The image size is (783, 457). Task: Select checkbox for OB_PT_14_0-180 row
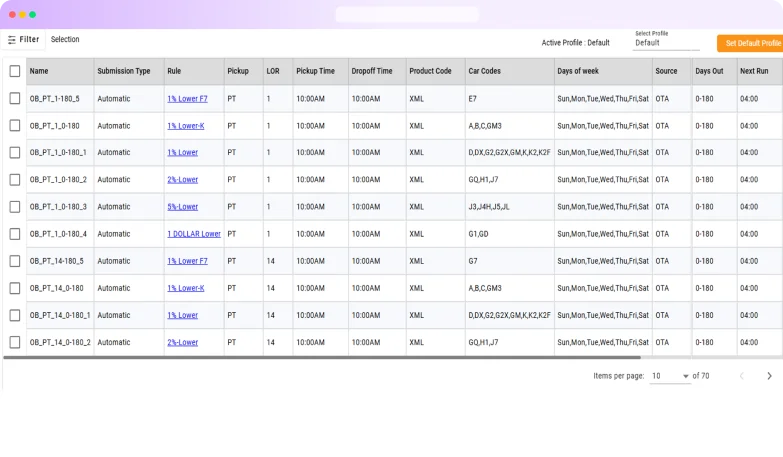tap(15, 288)
